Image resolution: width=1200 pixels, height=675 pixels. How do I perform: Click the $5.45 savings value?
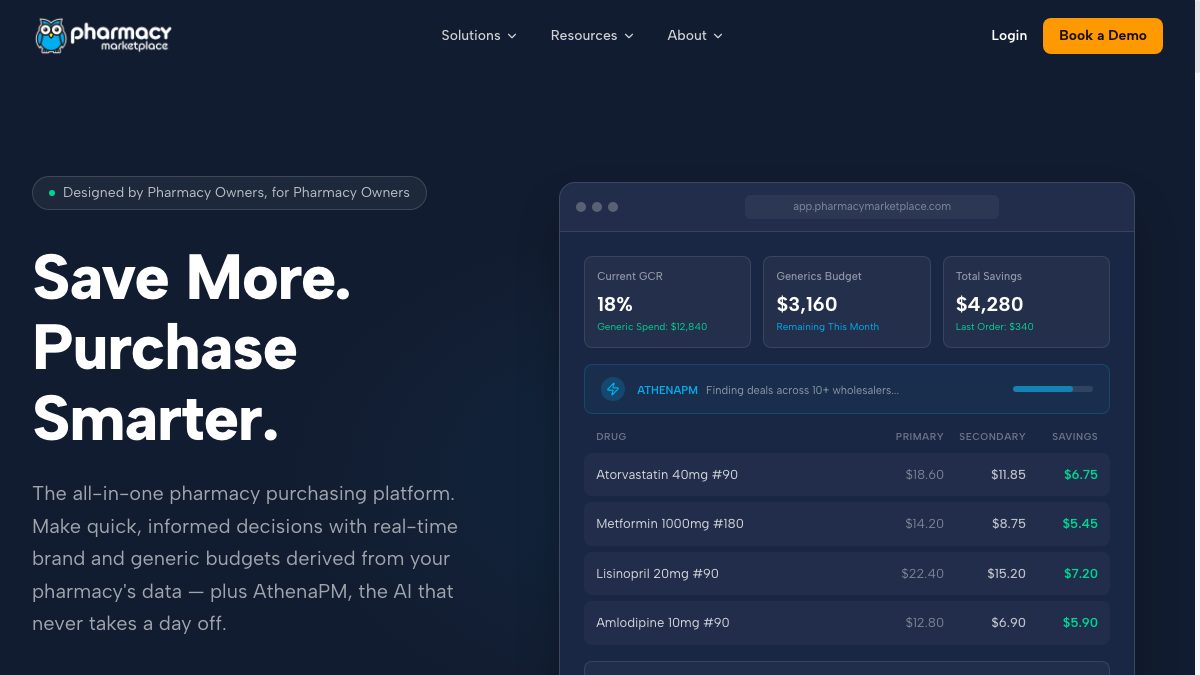1080,524
